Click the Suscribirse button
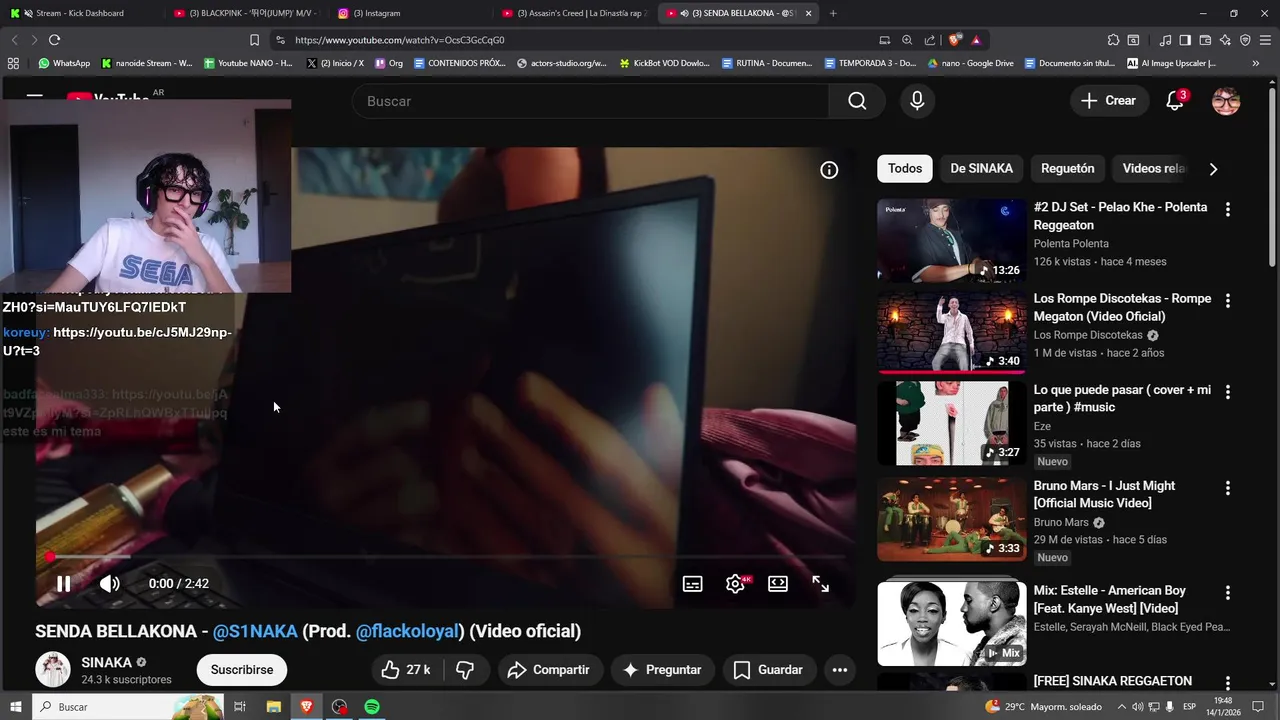1280x720 pixels. point(242,669)
